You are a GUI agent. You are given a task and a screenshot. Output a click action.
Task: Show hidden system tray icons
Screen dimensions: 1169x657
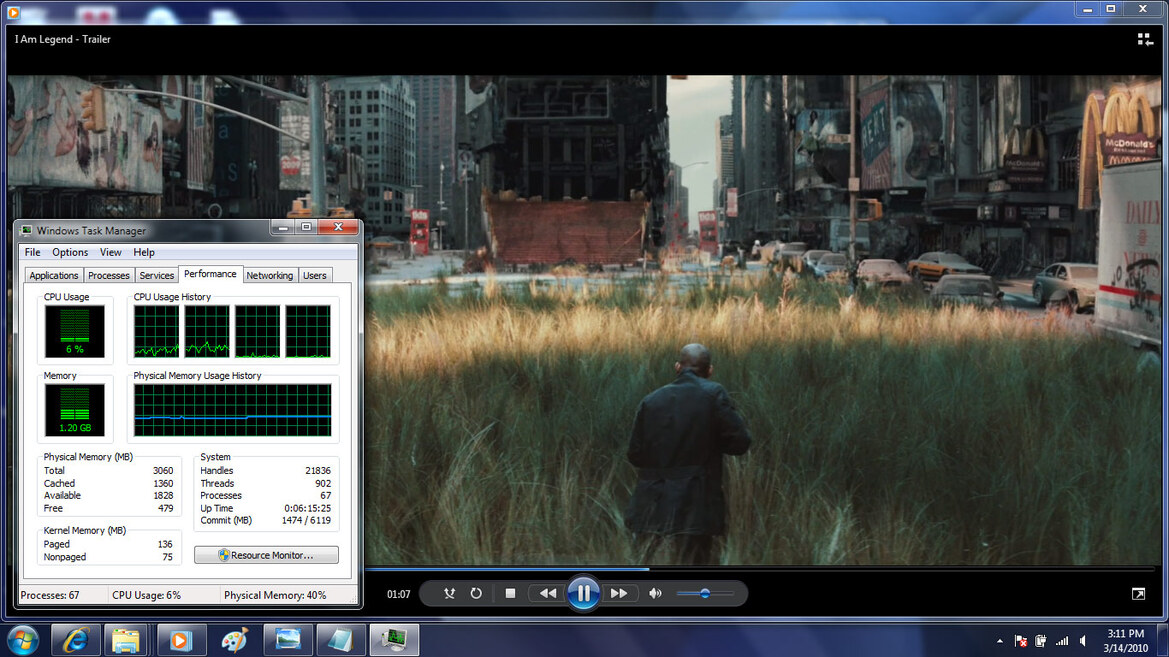coord(1000,641)
